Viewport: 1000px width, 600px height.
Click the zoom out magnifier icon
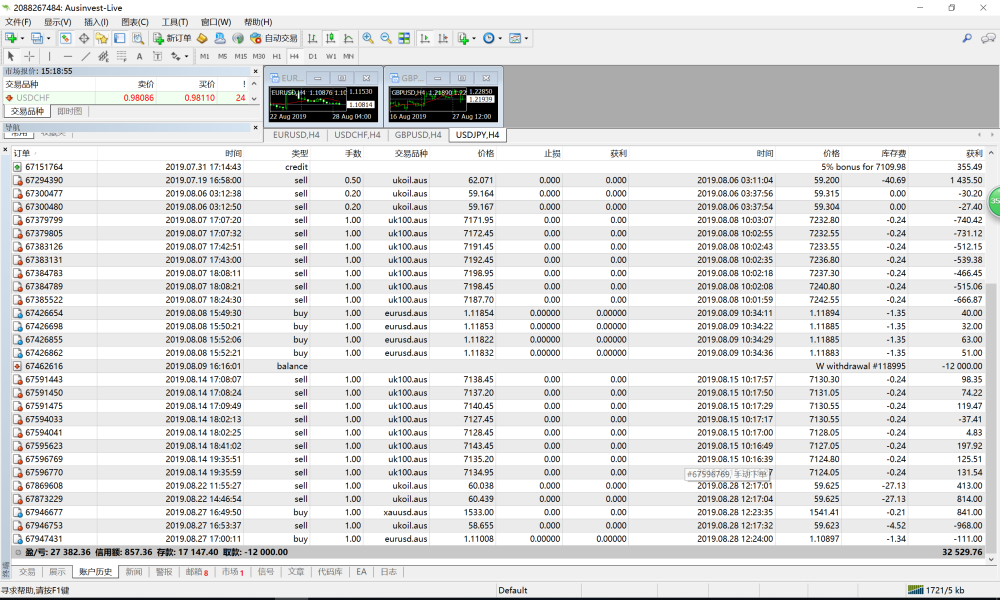(x=385, y=38)
